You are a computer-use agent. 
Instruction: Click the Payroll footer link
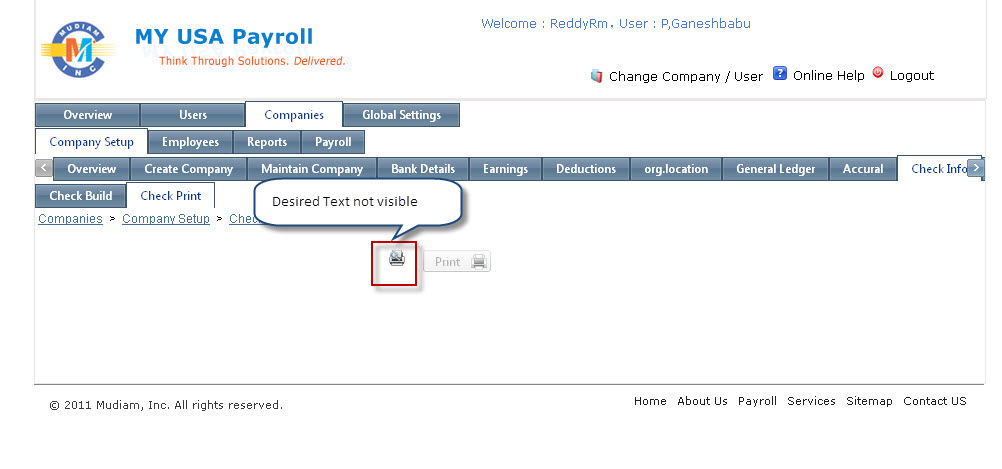click(x=757, y=401)
